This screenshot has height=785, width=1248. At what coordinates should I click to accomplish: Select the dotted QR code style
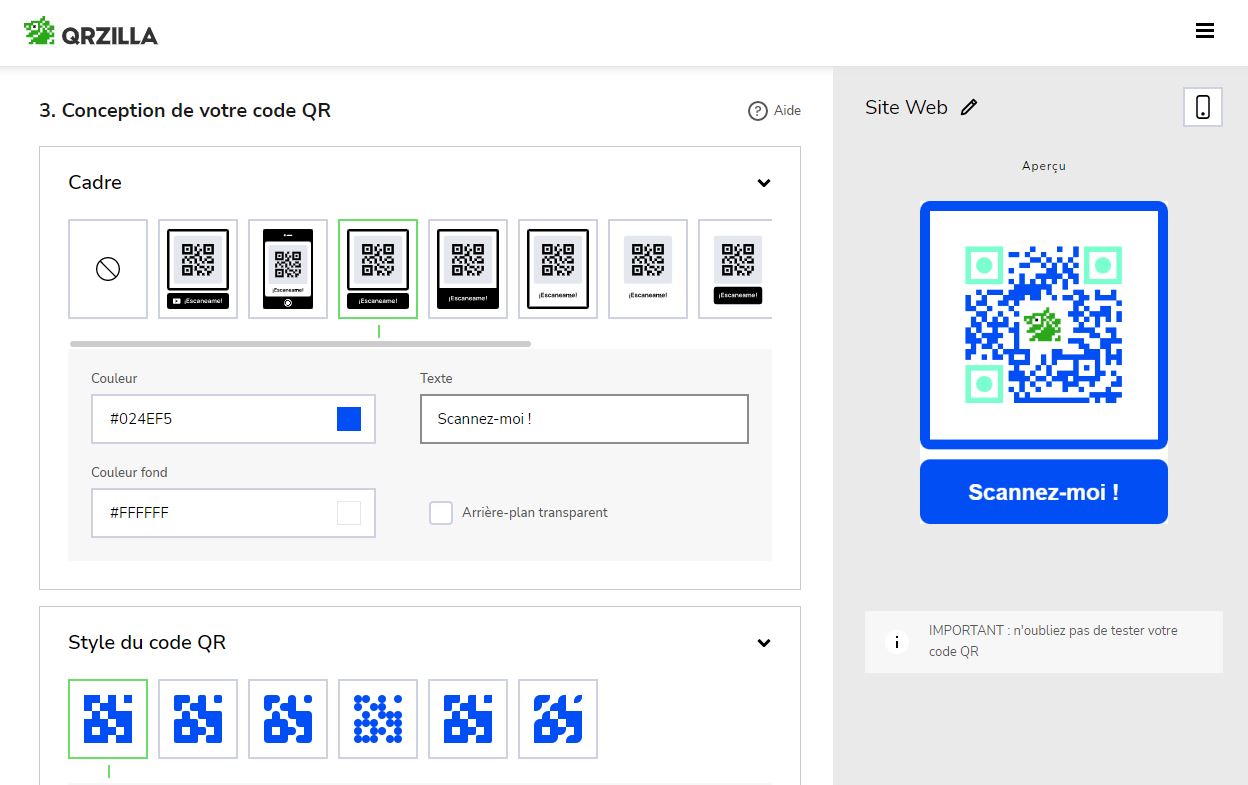point(378,719)
